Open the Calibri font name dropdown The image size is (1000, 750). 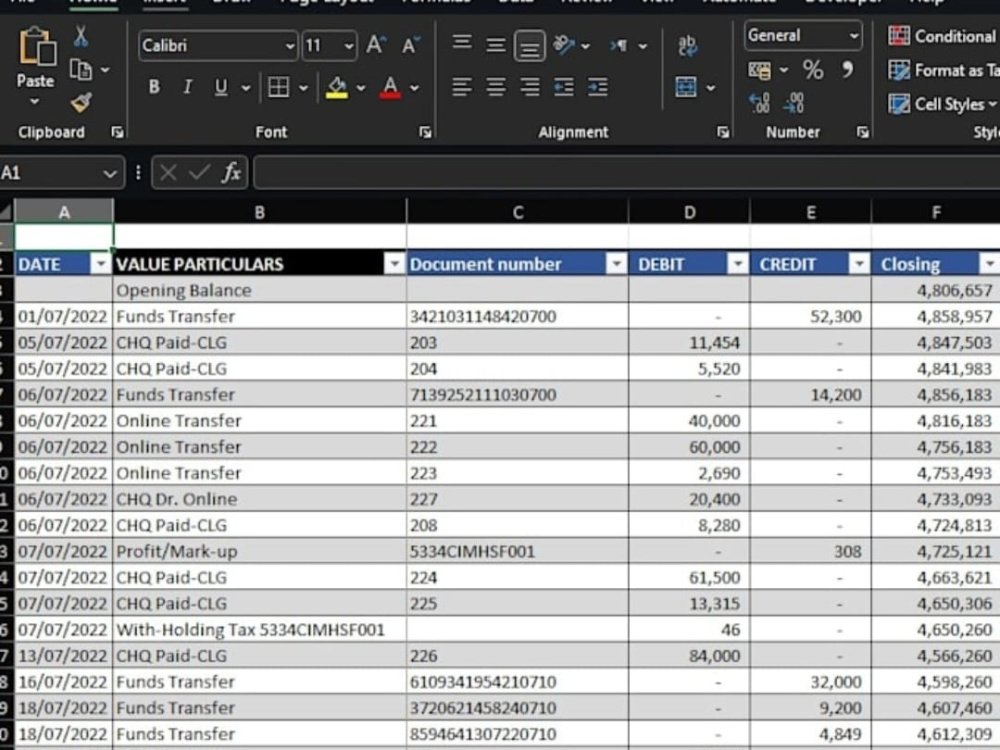[x=290, y=46]
